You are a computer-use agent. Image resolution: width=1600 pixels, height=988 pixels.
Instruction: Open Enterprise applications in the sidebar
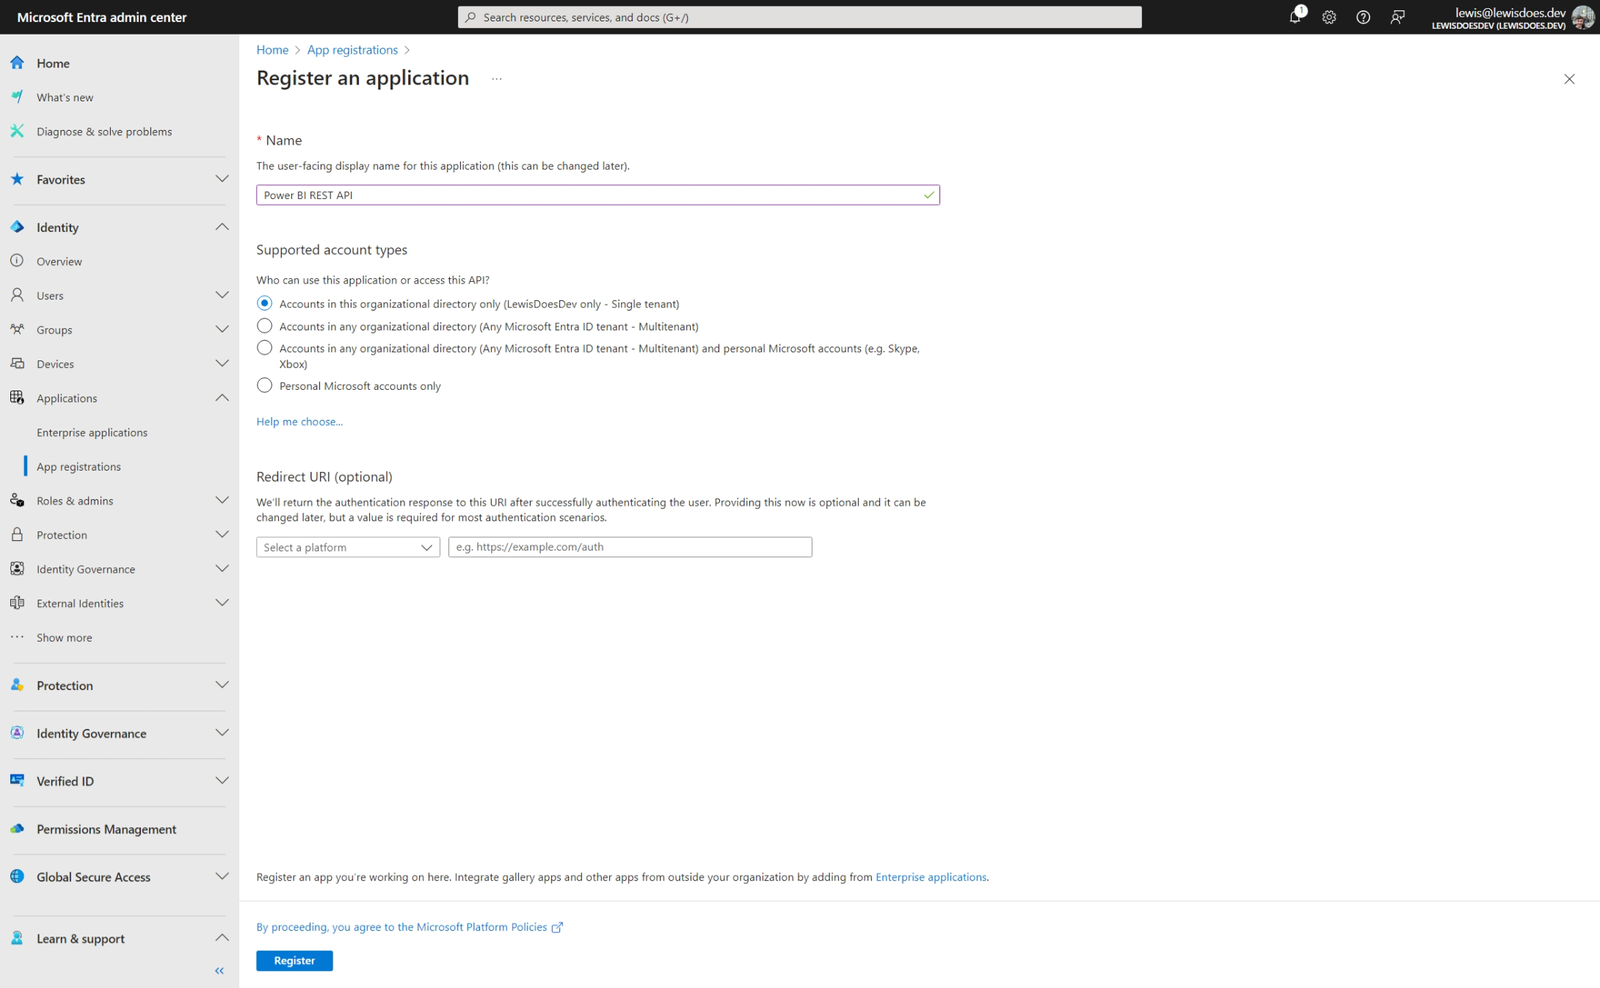coord(92,432)
